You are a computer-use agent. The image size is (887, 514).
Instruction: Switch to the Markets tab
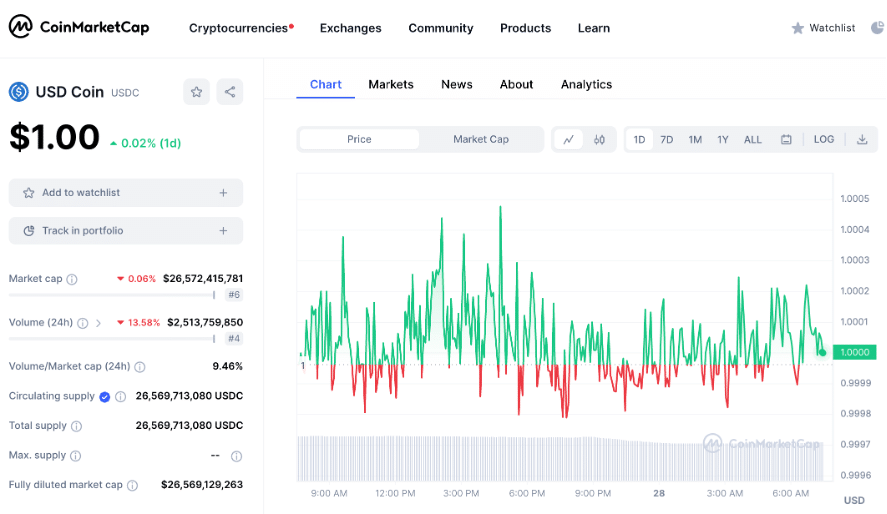click(x=390, y=85)
